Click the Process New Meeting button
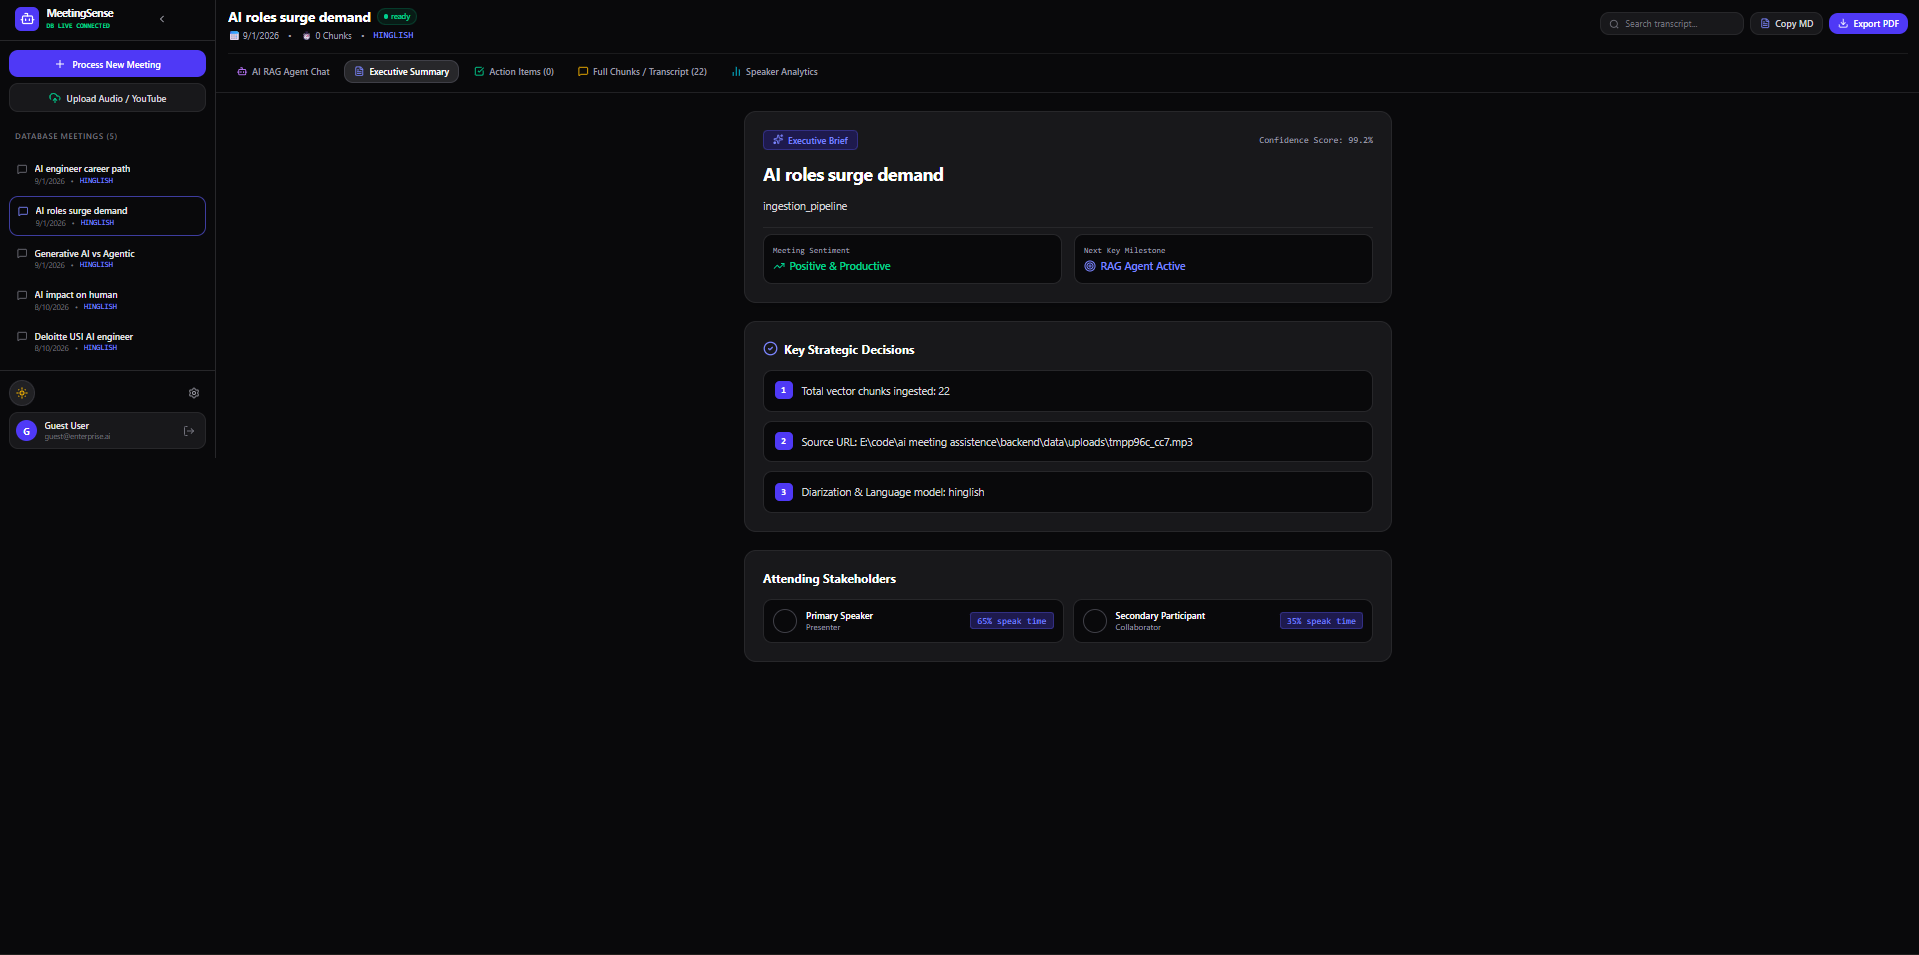Image resolution: width=1919 pixels, height=955 pixels. tap(107, 64)
